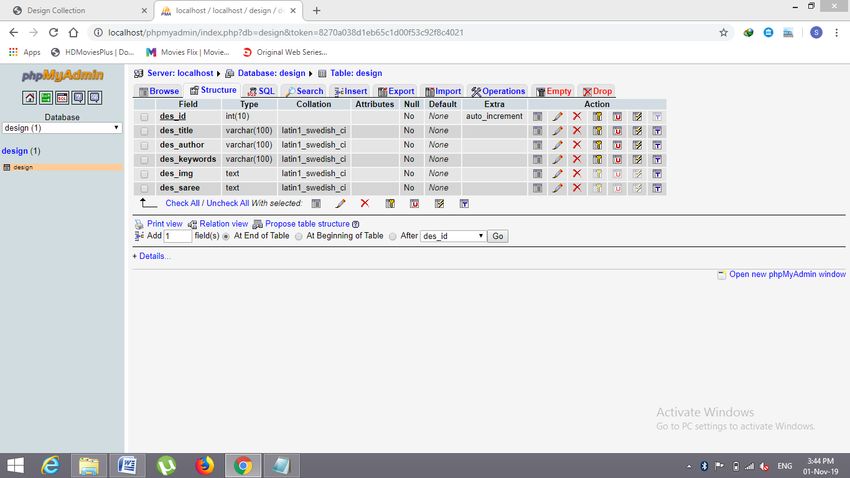Switch to the Browse tab

pyautogui.click(x=159, y=91)
